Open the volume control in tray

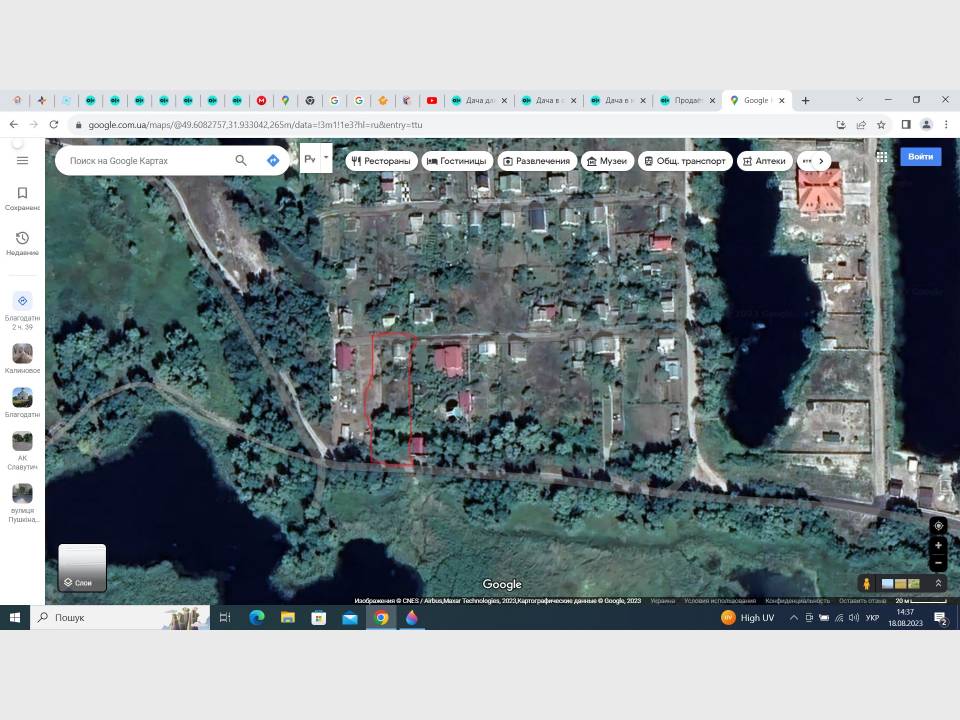point(854,618)
